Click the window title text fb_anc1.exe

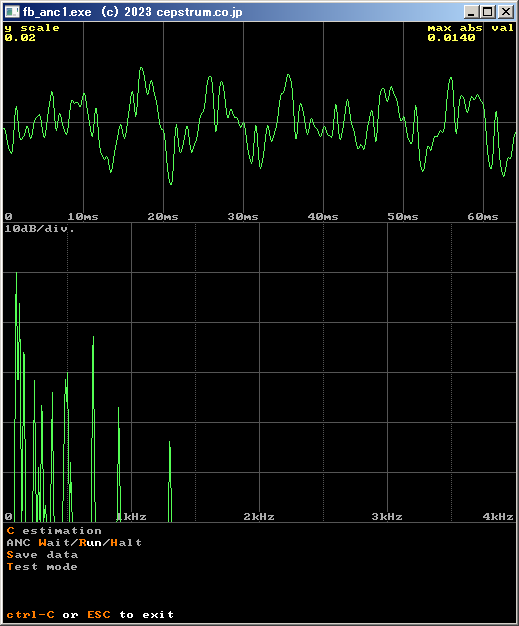(x=57, y=12)
